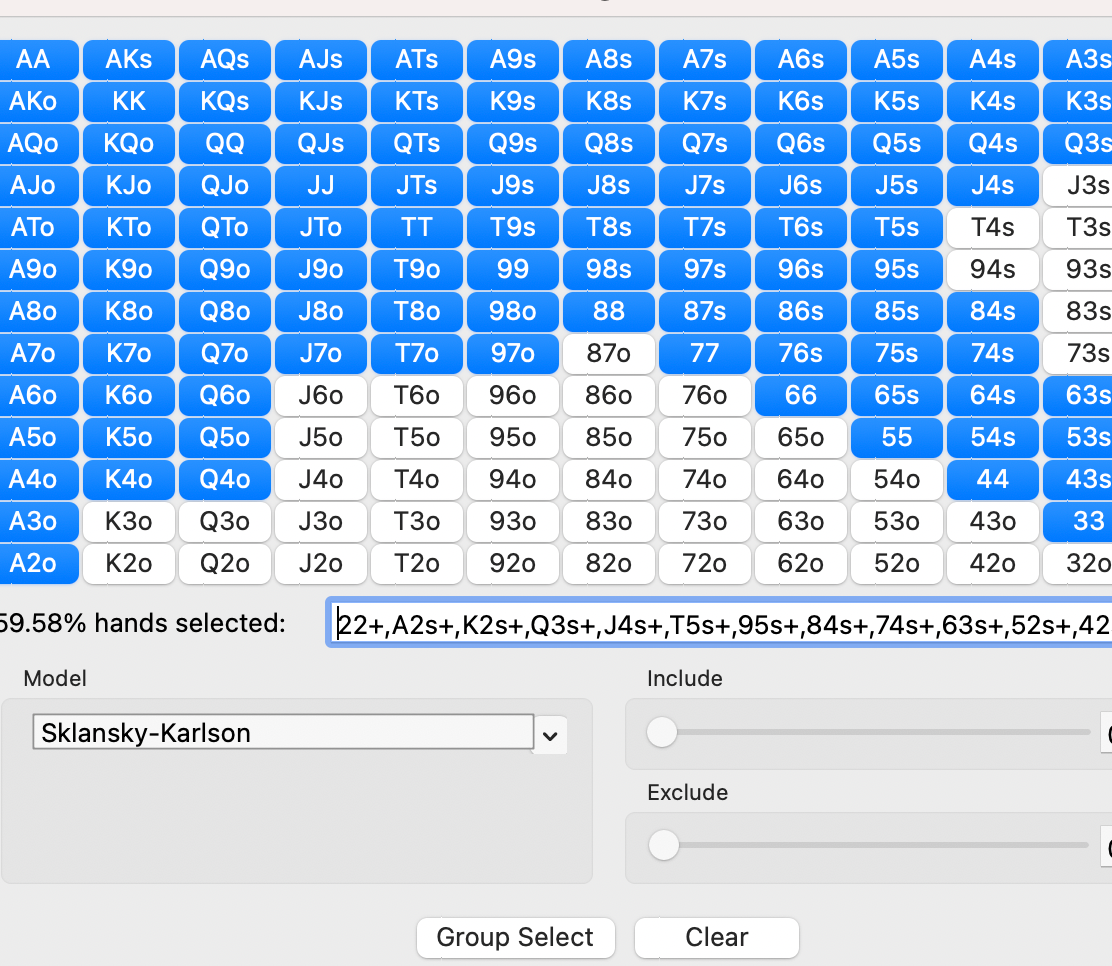
Task: Deselect the JTs hand cell
Action: click(x=417, y=186)
